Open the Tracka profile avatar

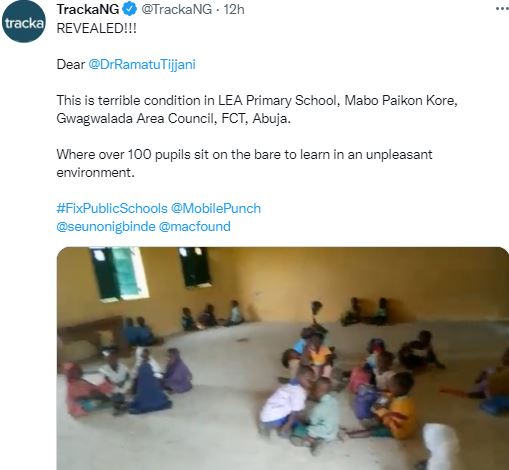coord(23,22)
